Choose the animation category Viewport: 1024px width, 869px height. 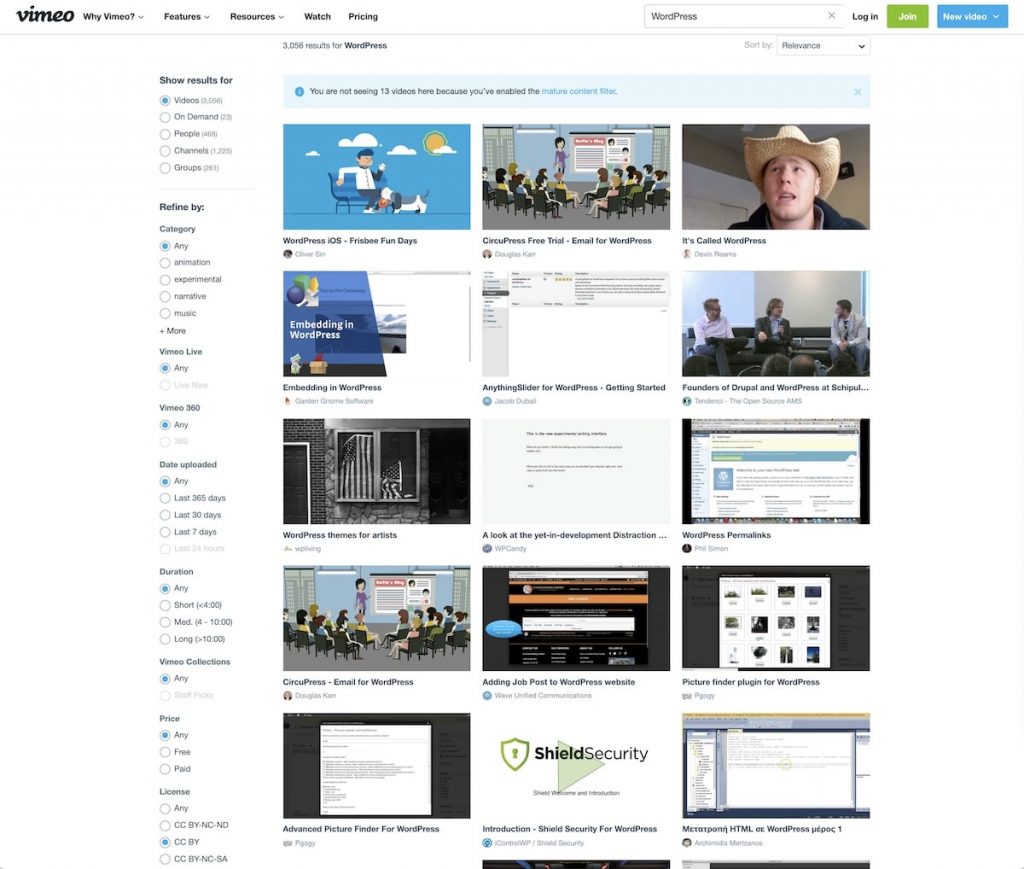(165, 263)
